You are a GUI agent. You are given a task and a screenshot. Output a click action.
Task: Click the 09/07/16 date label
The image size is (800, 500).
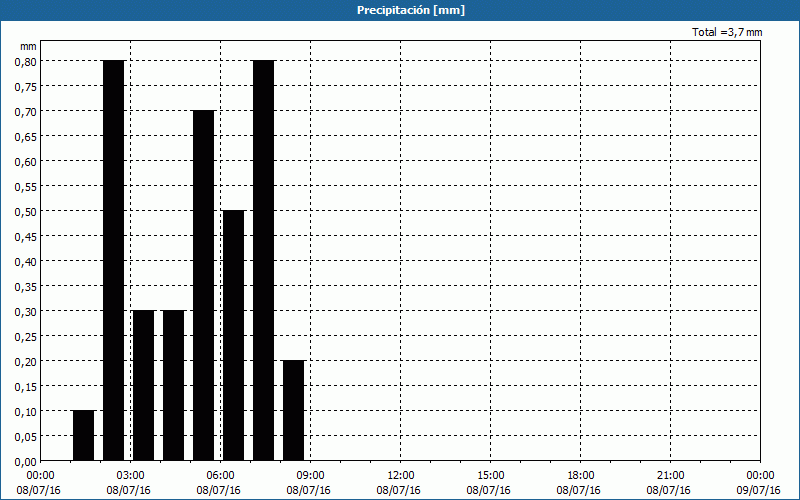click(759, 490)
